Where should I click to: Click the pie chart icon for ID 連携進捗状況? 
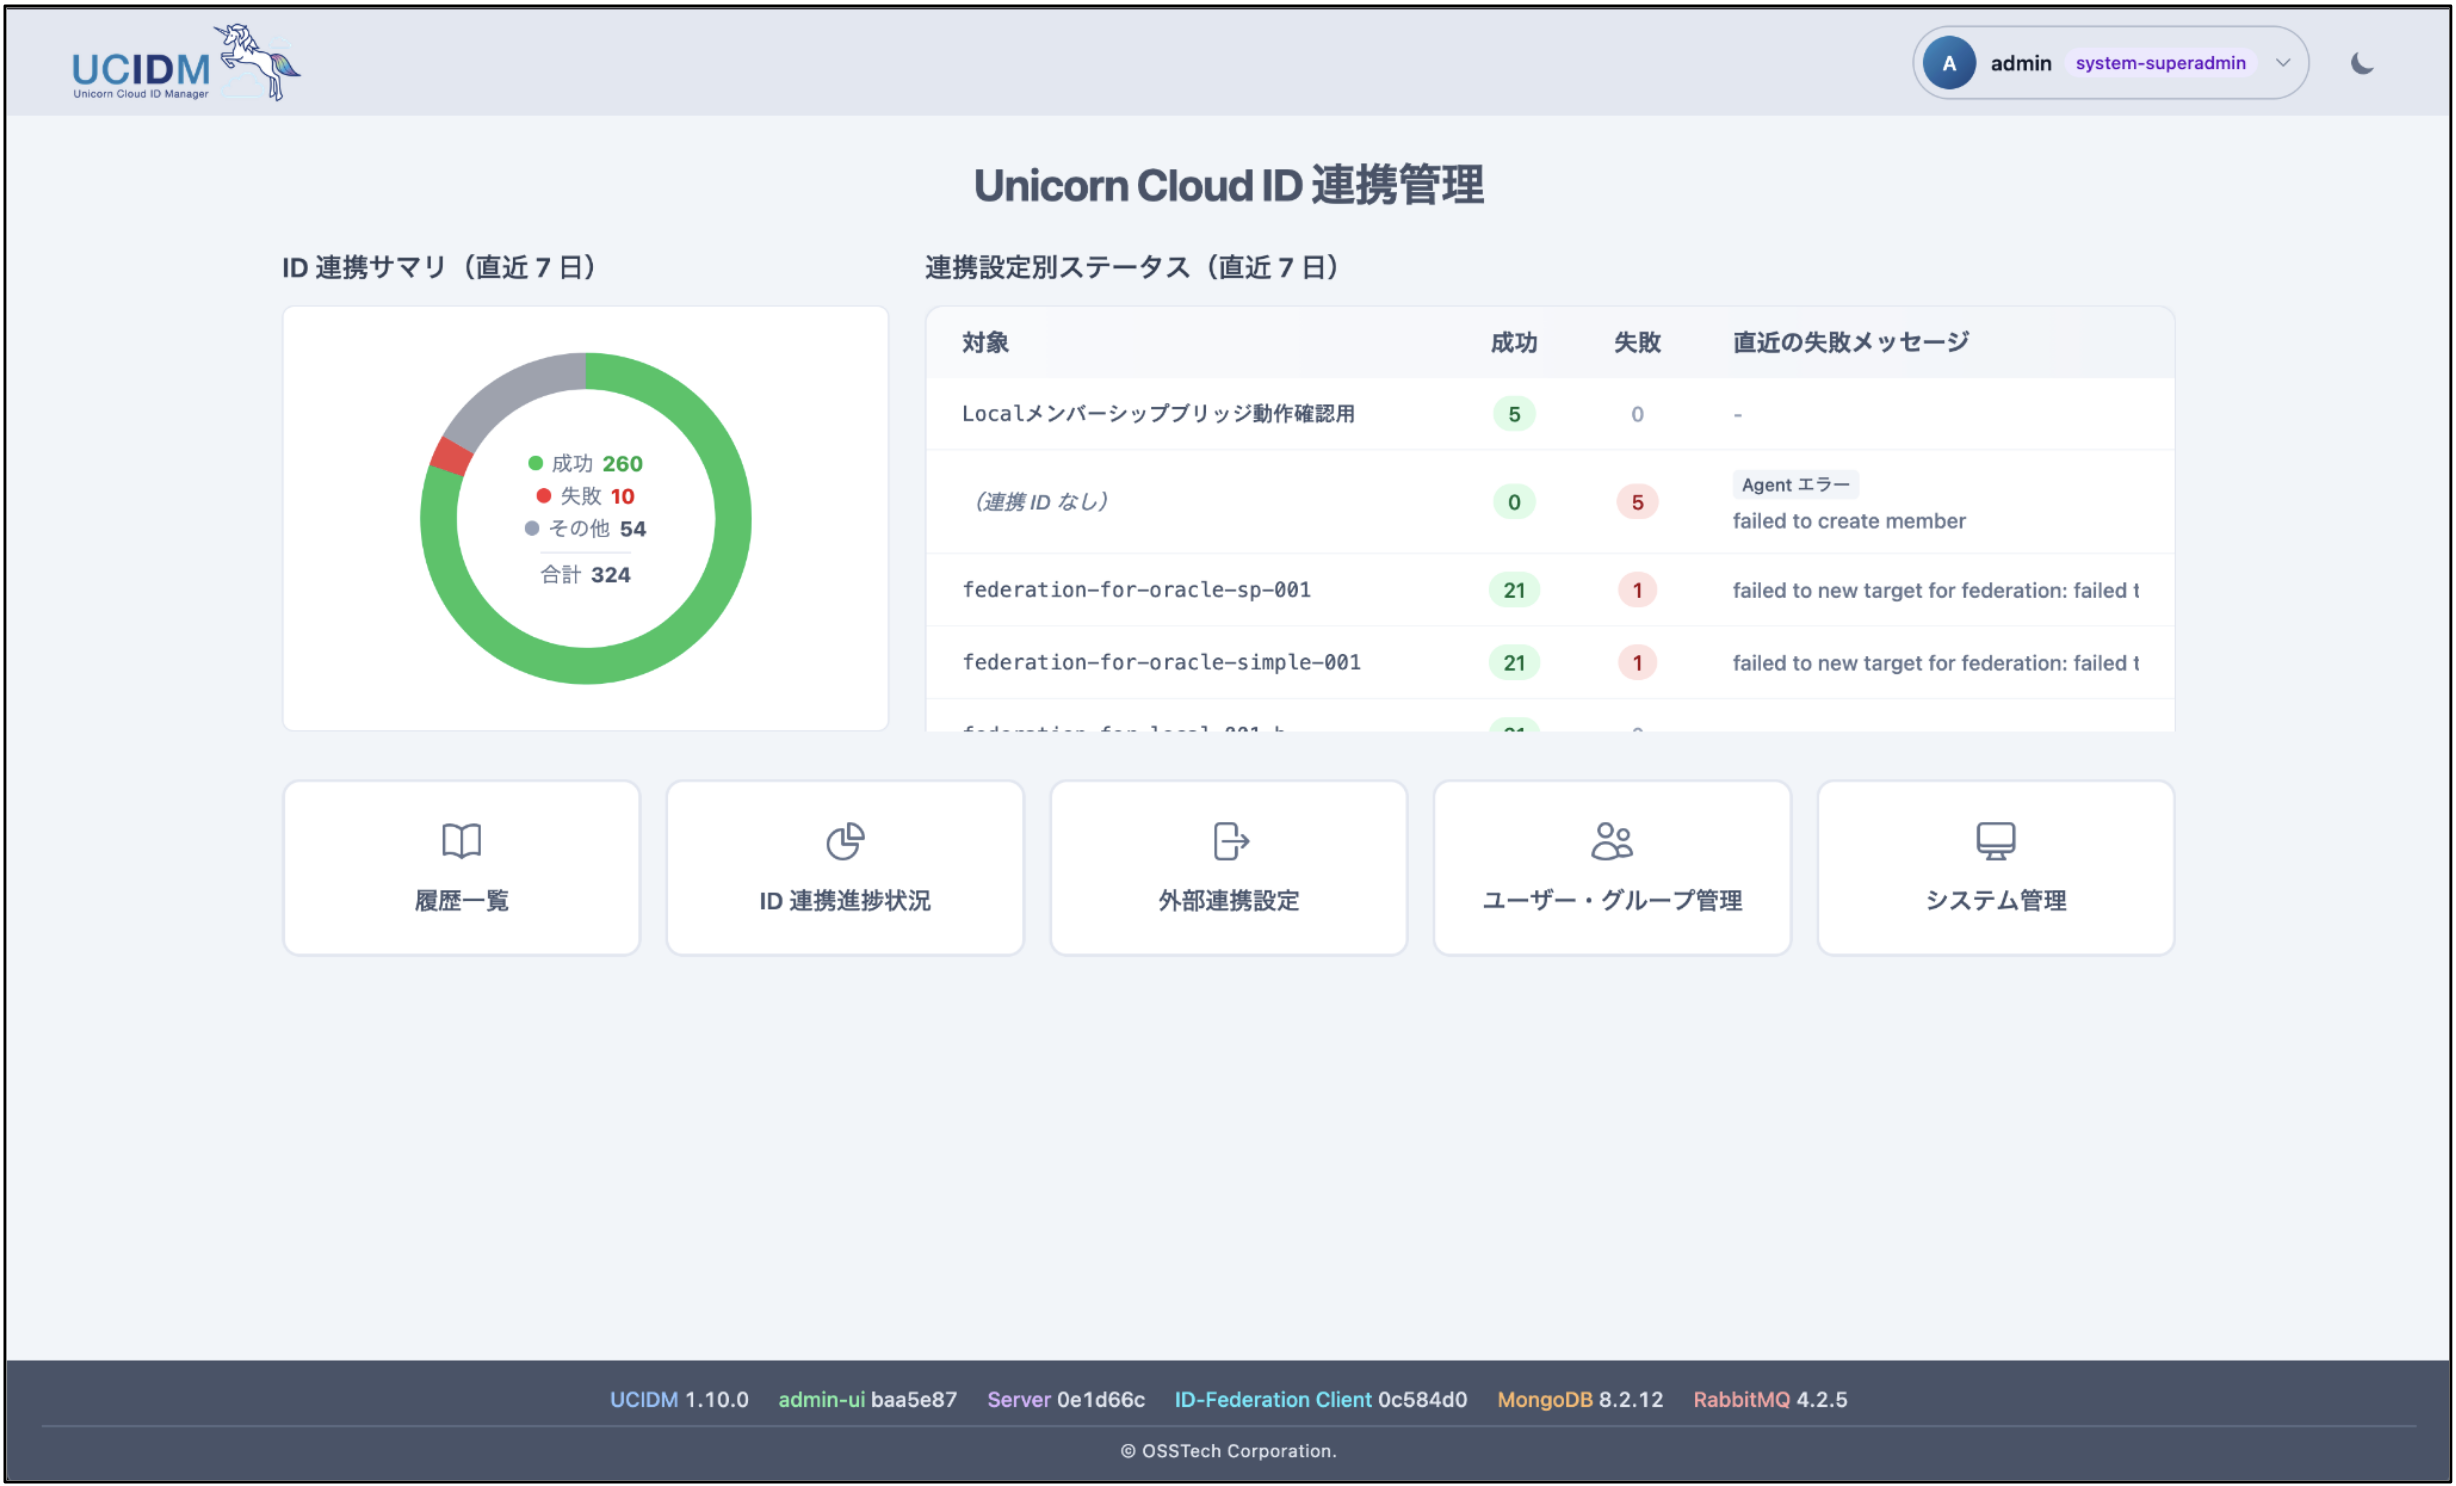pos(845,841)
